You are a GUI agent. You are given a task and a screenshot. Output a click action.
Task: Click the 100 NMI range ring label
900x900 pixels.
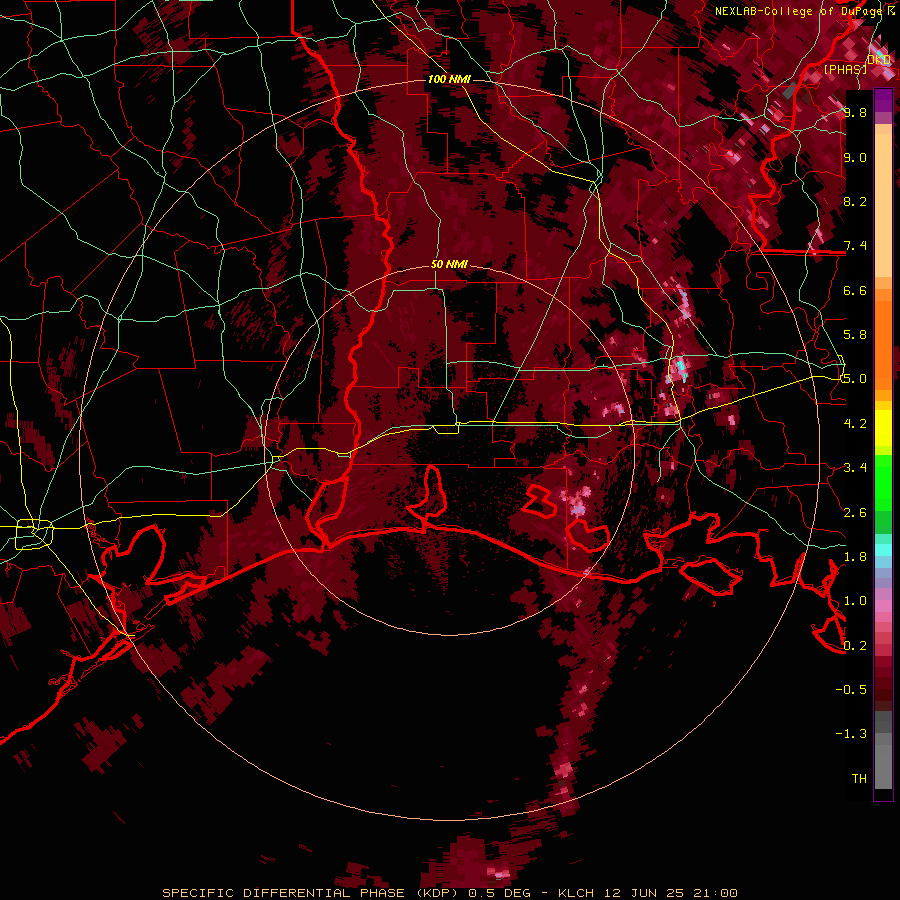click(449, 79)
